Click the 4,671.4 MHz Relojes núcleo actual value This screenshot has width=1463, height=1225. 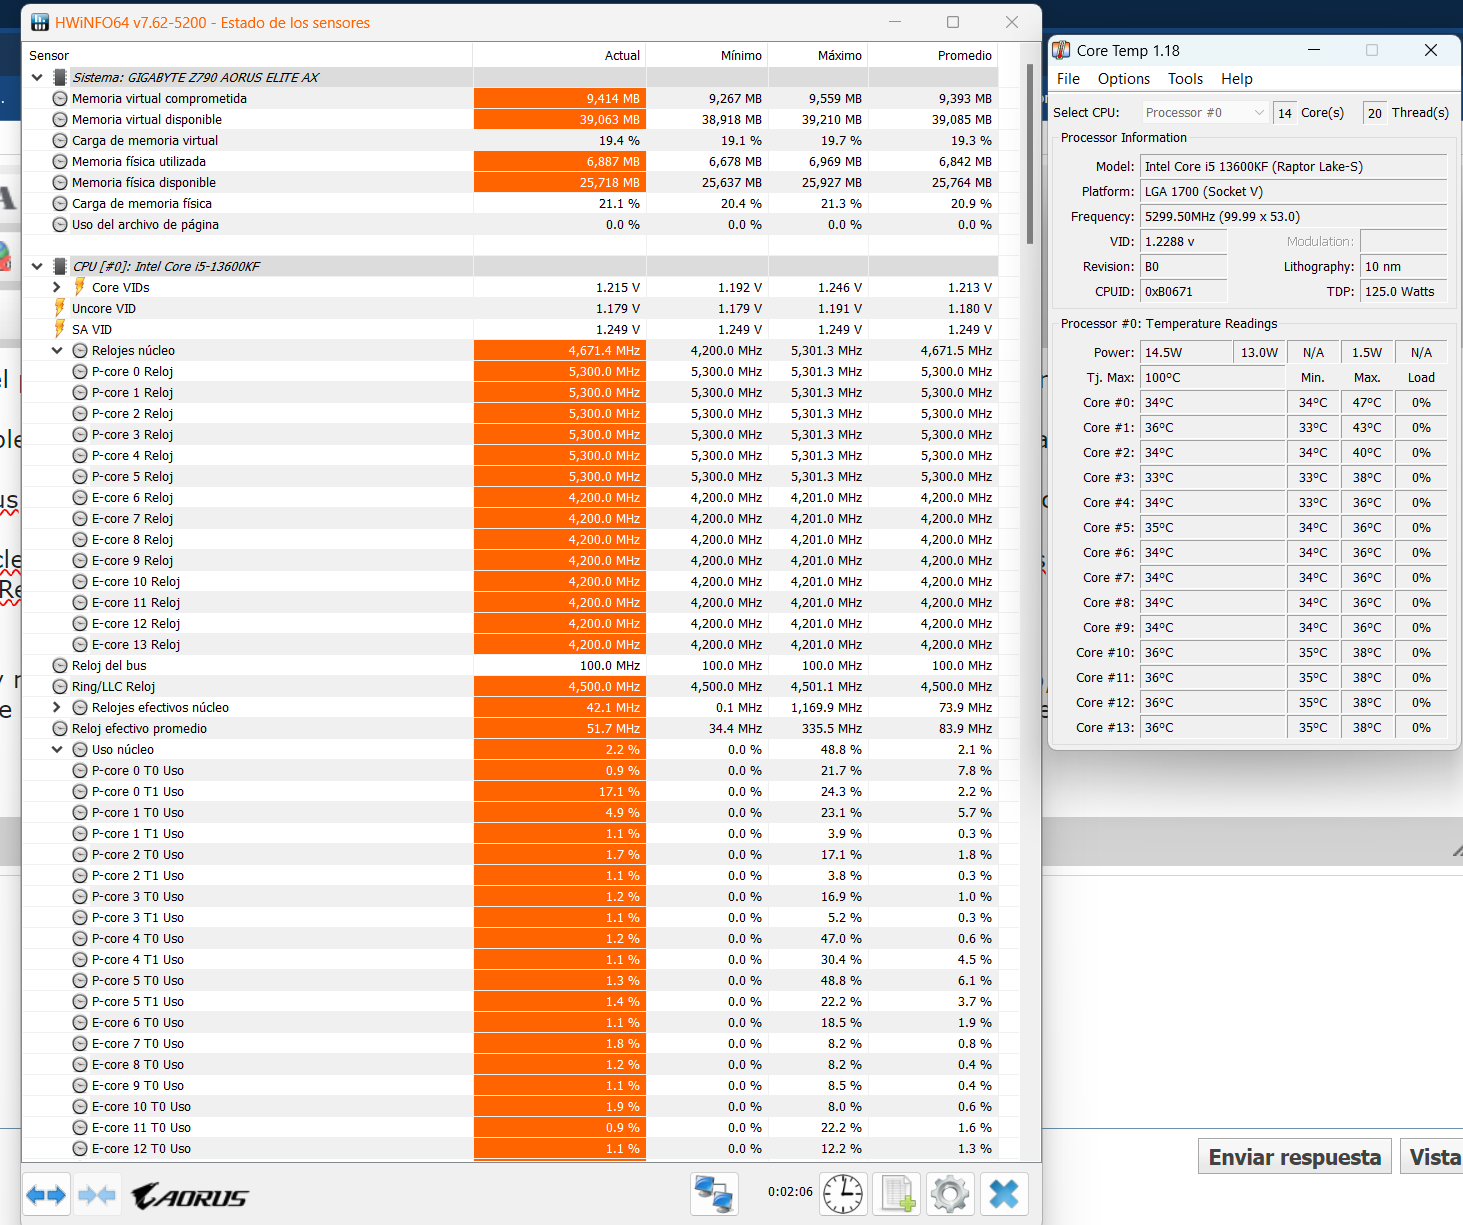click(x=559, y=350)
